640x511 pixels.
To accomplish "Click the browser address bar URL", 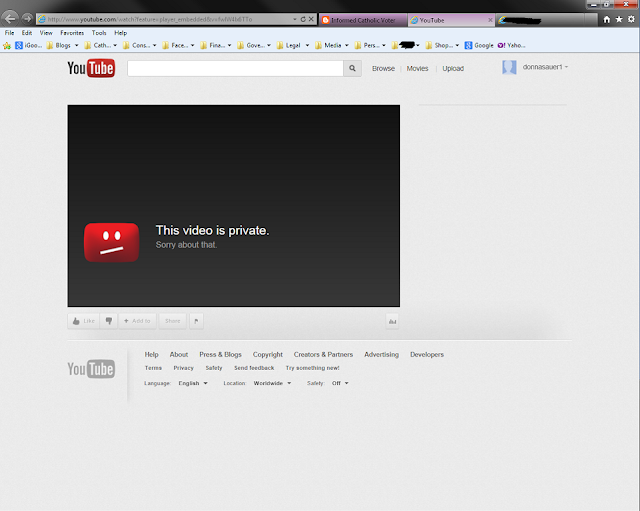I will coord(150,19).
